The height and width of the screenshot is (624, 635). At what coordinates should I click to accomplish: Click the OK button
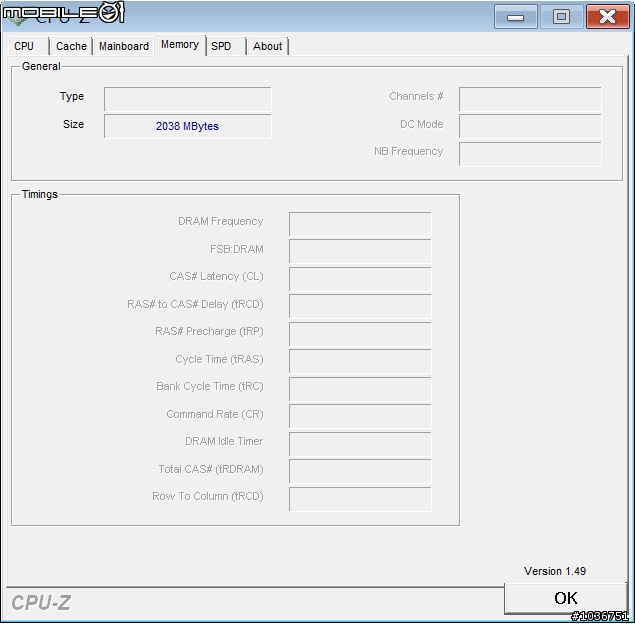[x=566, y=598]
